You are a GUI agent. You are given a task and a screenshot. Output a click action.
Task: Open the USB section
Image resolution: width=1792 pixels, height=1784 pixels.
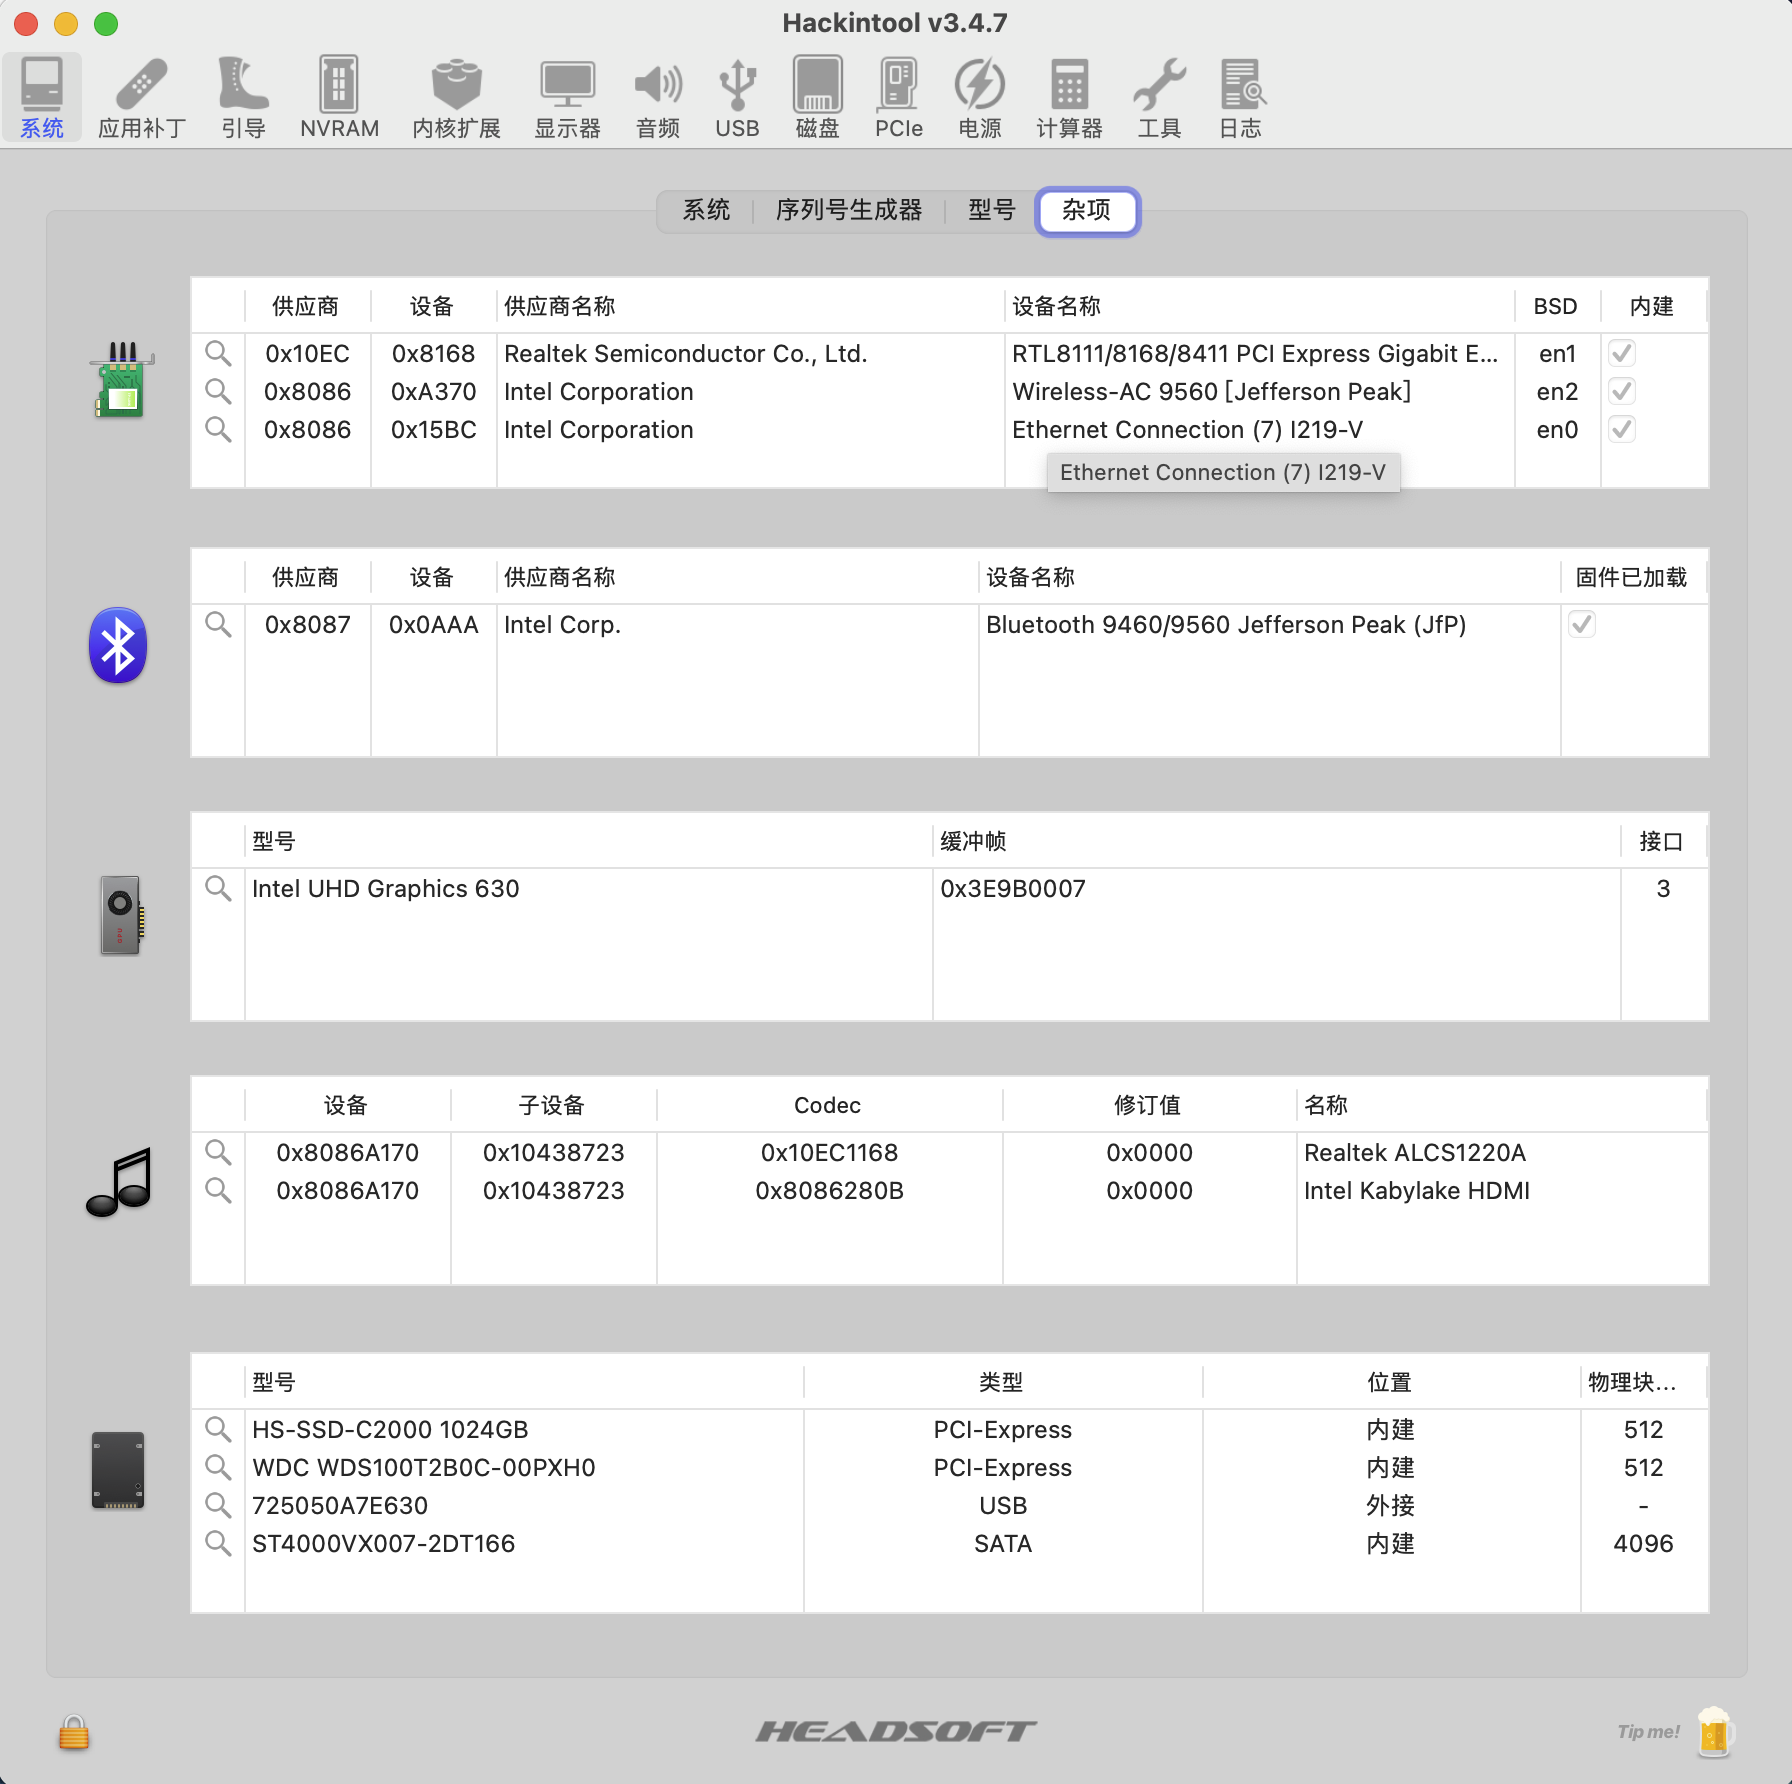pyautogui.click(x=737, y=98)
